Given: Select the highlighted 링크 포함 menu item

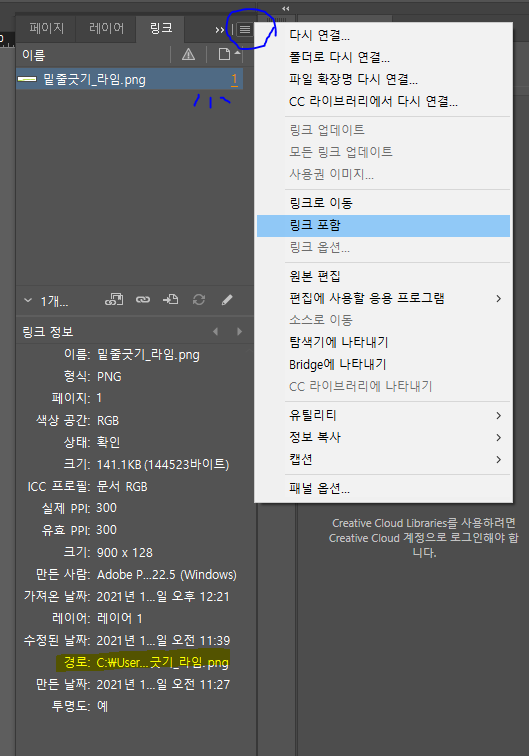Looking at the screenshot, I should tap(383, 226).
